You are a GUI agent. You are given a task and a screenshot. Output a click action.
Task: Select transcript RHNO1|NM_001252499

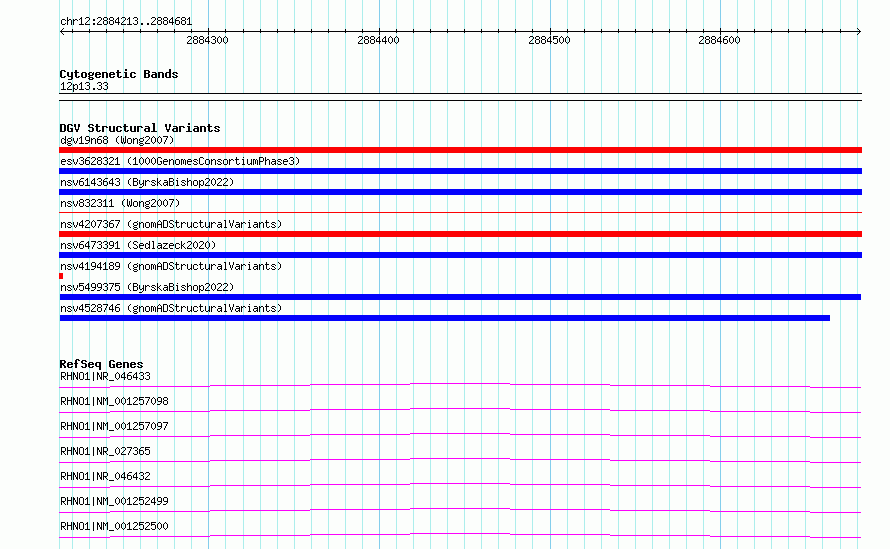(x=114, y=501)
